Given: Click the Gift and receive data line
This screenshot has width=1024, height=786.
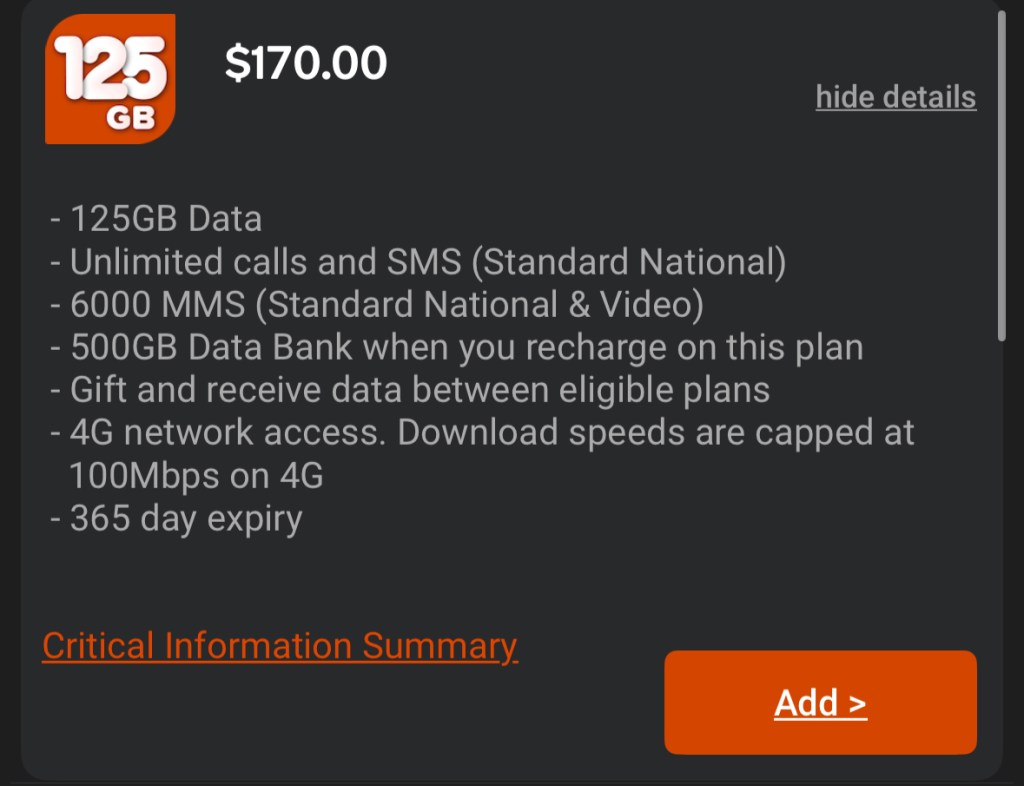Looking at the screenshot, I should (x=420, y=389).
